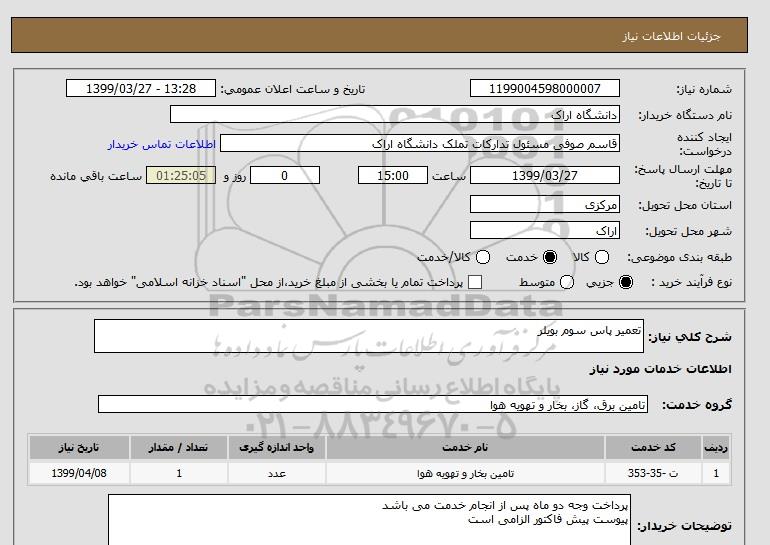Click the label ساعت باقی مانده
This screenshot has width=770, height=545.
pyautogui.click(x=96, y=176)
